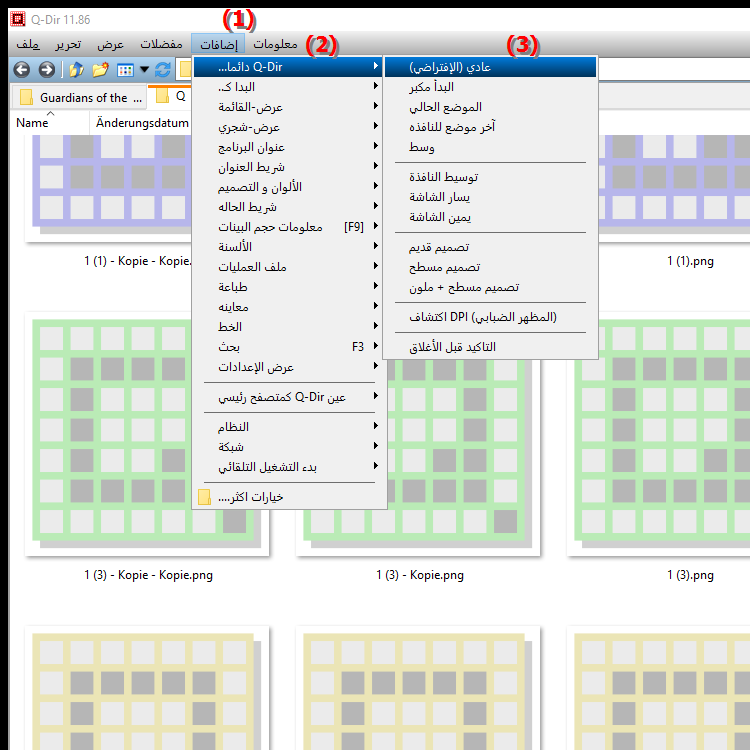Select thumbnail 1 (3) - Kopie.png
Screen dimensions: 750x750
418,434
